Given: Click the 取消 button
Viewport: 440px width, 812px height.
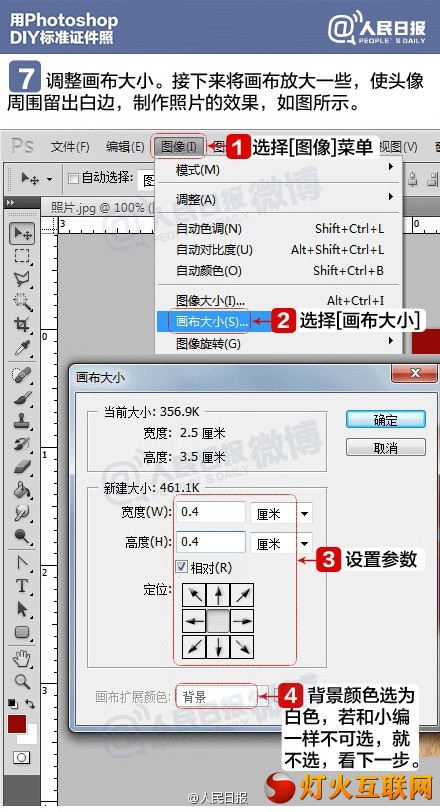Looking at the screenshot, I should (x=386, y=447).
